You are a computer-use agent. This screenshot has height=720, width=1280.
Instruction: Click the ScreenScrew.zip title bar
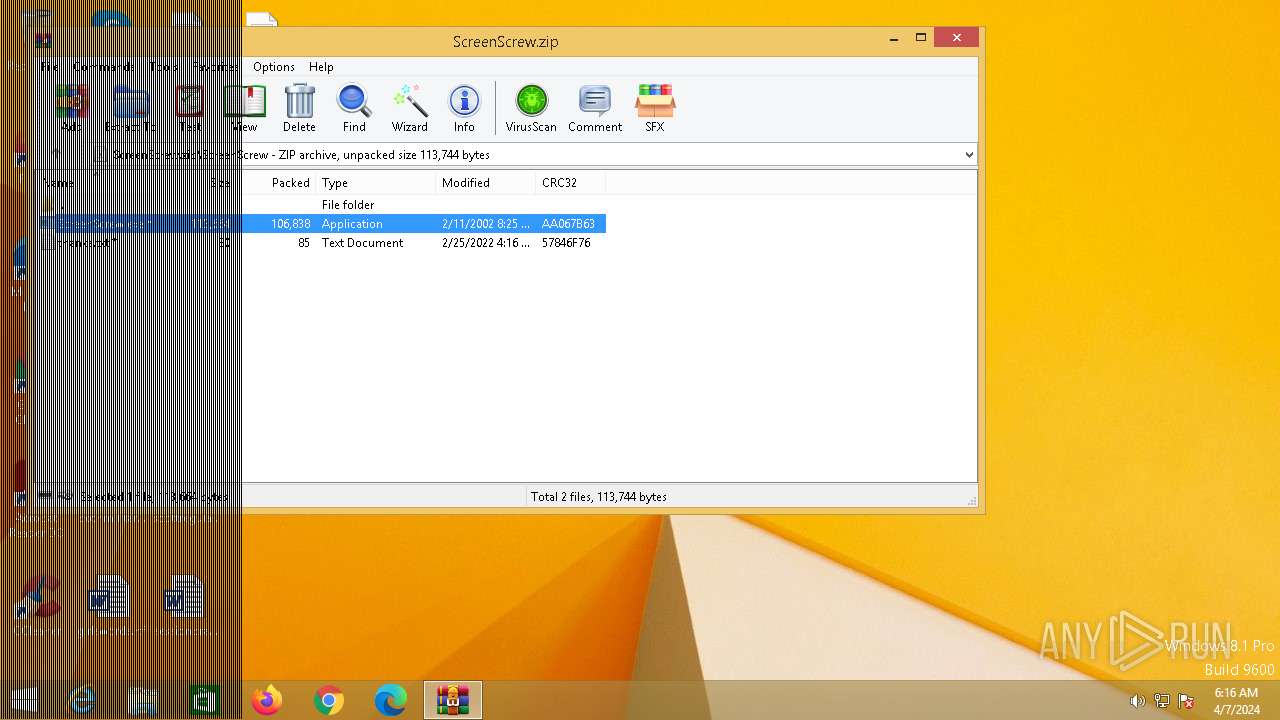(x=505, y=41)
